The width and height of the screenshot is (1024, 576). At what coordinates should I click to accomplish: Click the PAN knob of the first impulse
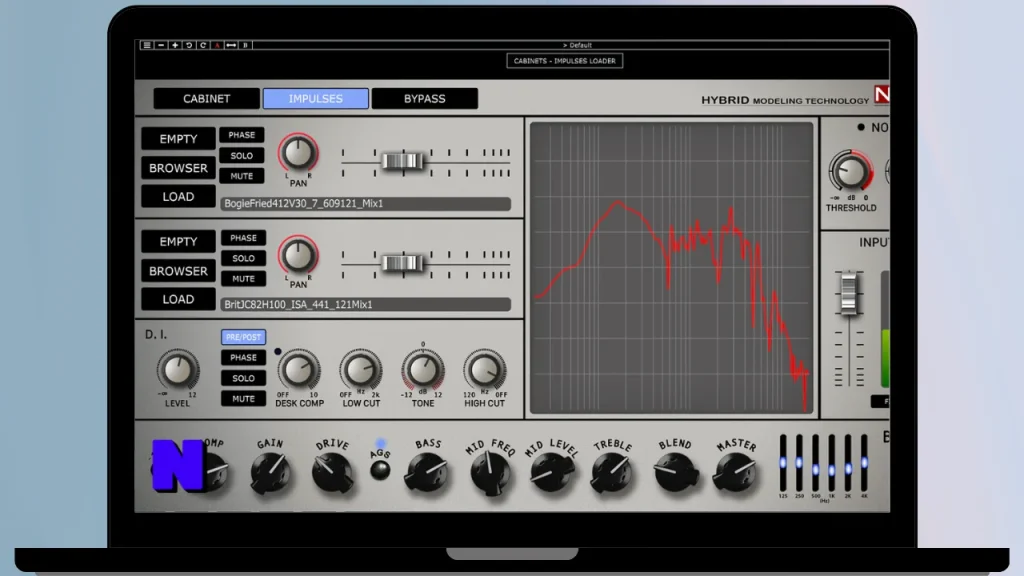pos(298,153)
